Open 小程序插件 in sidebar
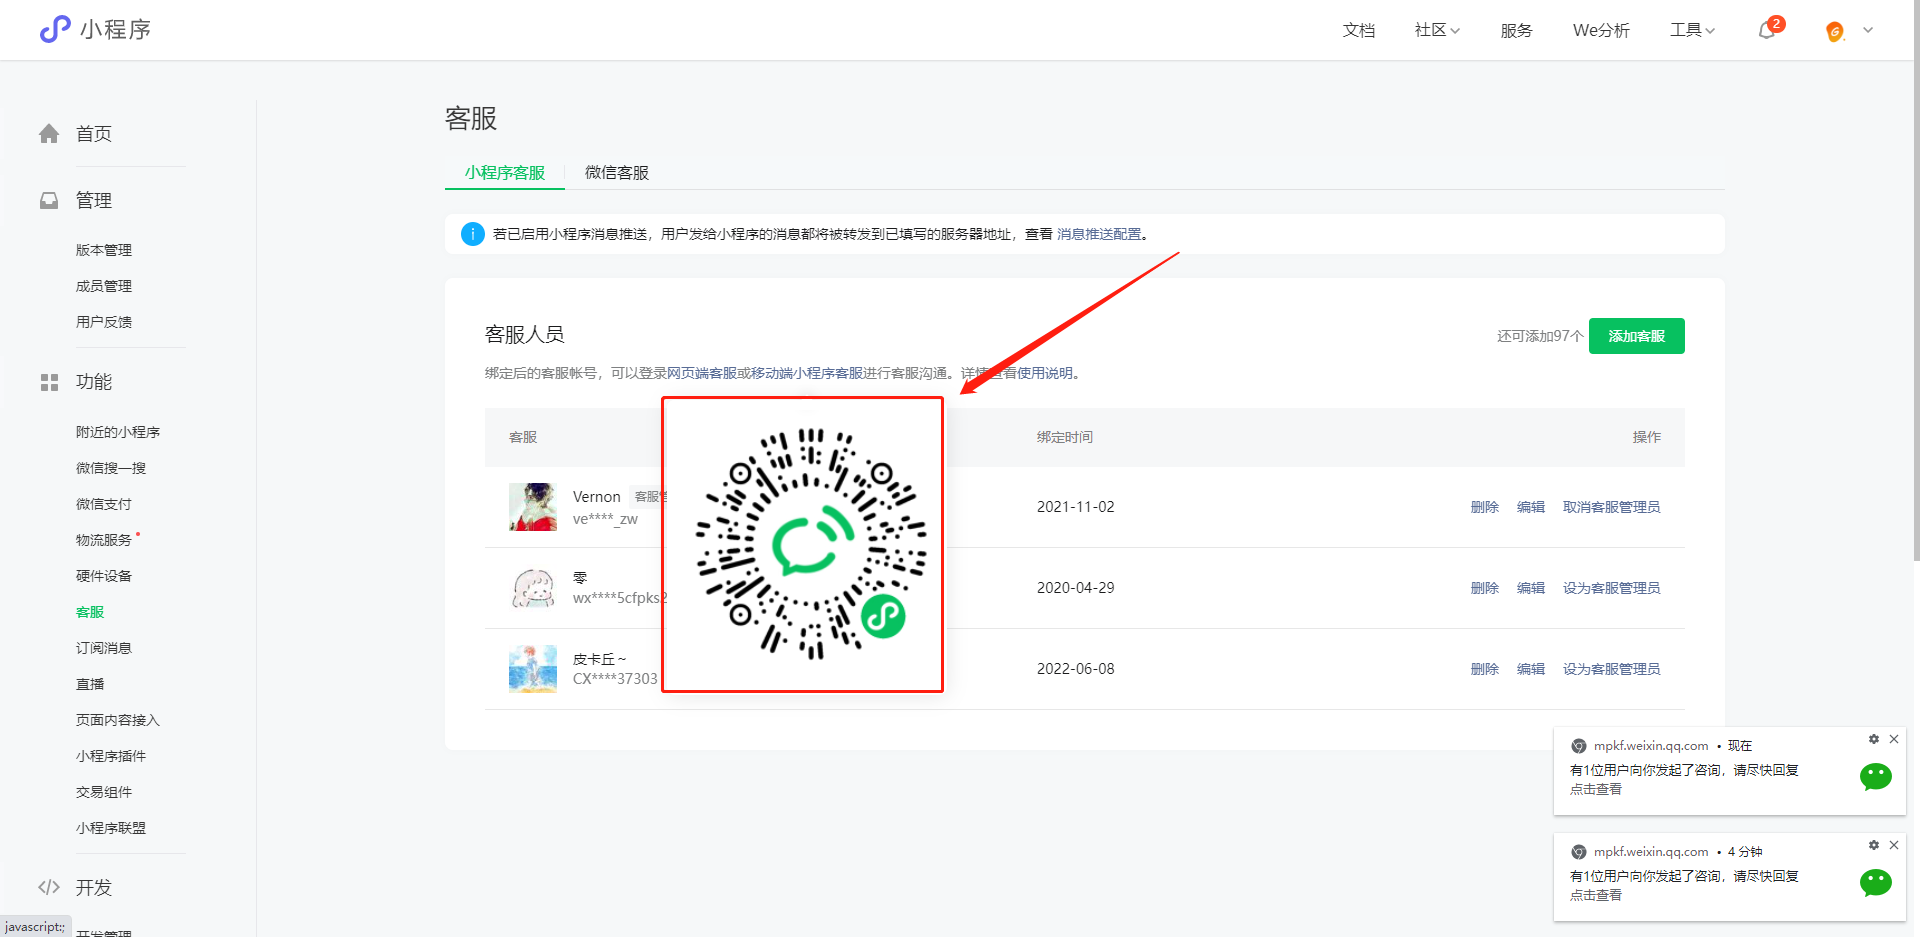The image size is (1920, 937). point(111,756)
